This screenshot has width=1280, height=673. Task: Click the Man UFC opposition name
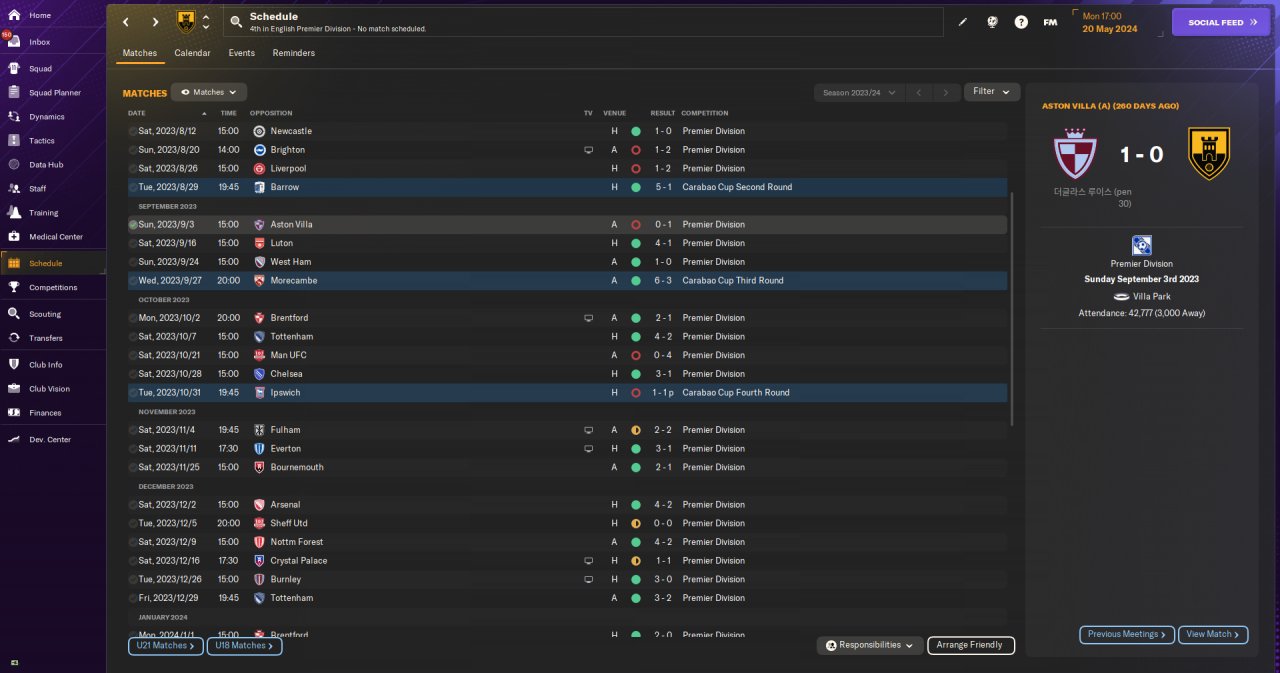pyautogui.click(x=290, y=355)
